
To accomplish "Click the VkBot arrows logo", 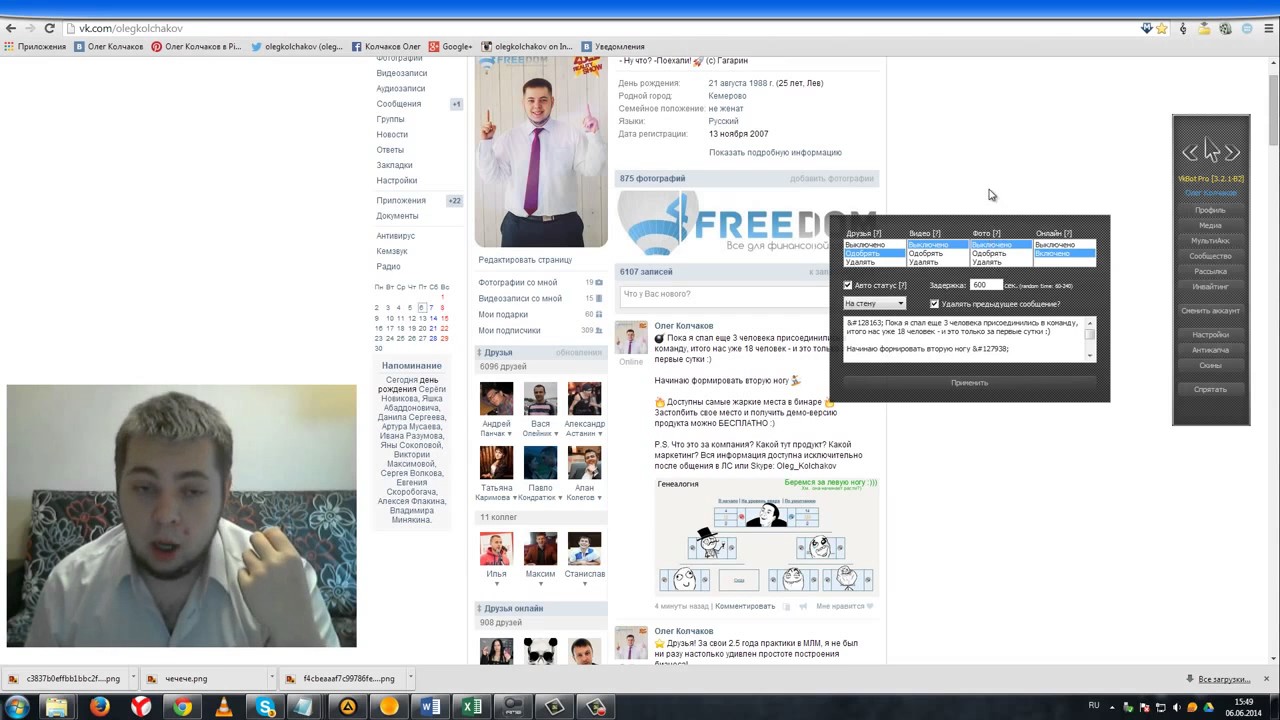I will 1211,151.
